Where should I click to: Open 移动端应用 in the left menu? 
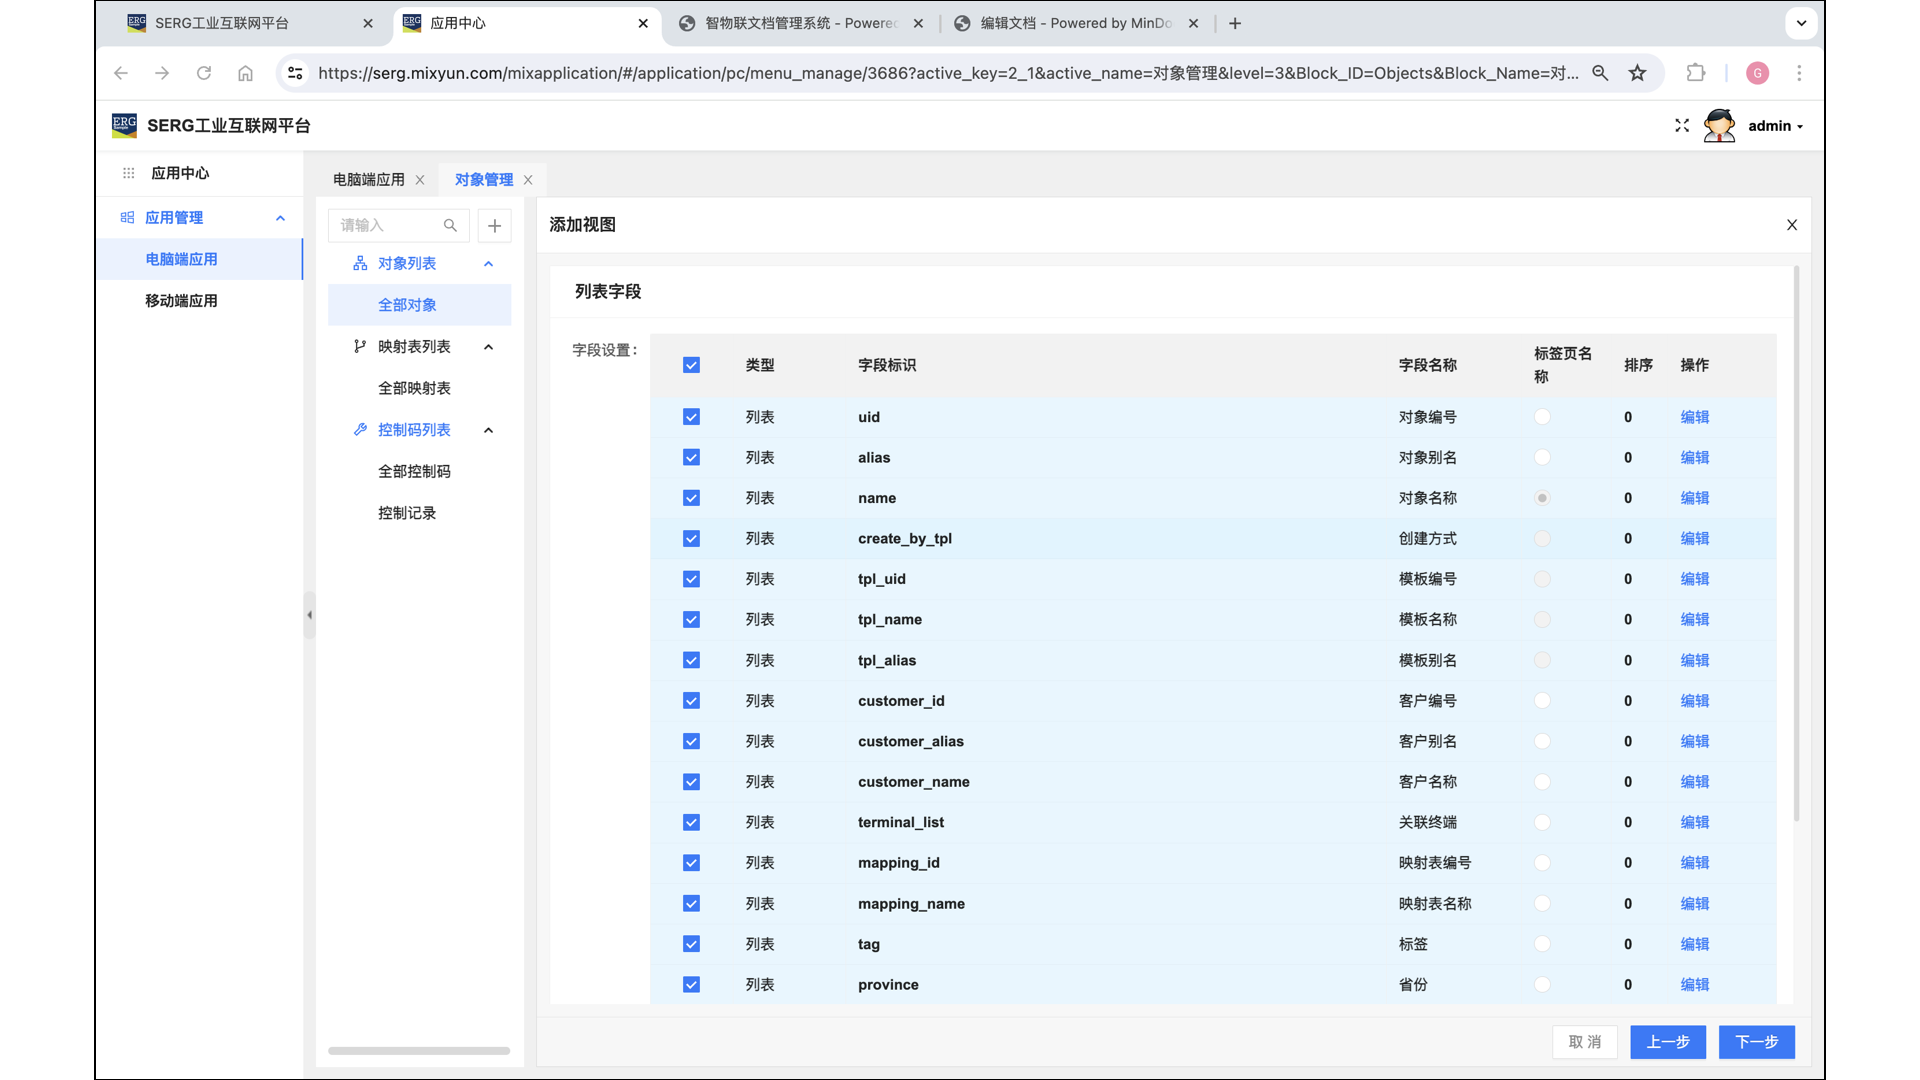pos(181,301)
